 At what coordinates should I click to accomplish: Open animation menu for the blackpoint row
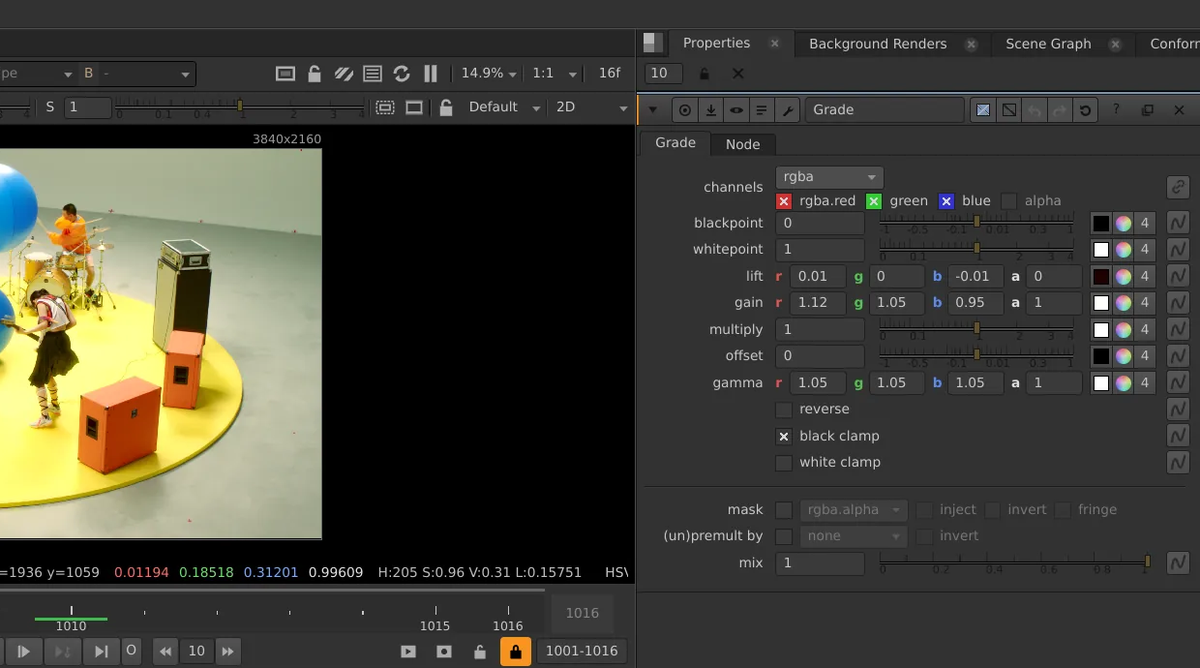pos(1178,223)
